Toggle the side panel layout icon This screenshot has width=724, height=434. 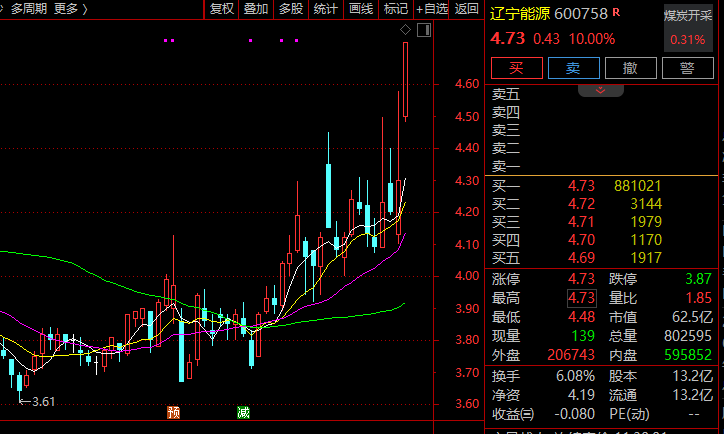coord(423,32)
